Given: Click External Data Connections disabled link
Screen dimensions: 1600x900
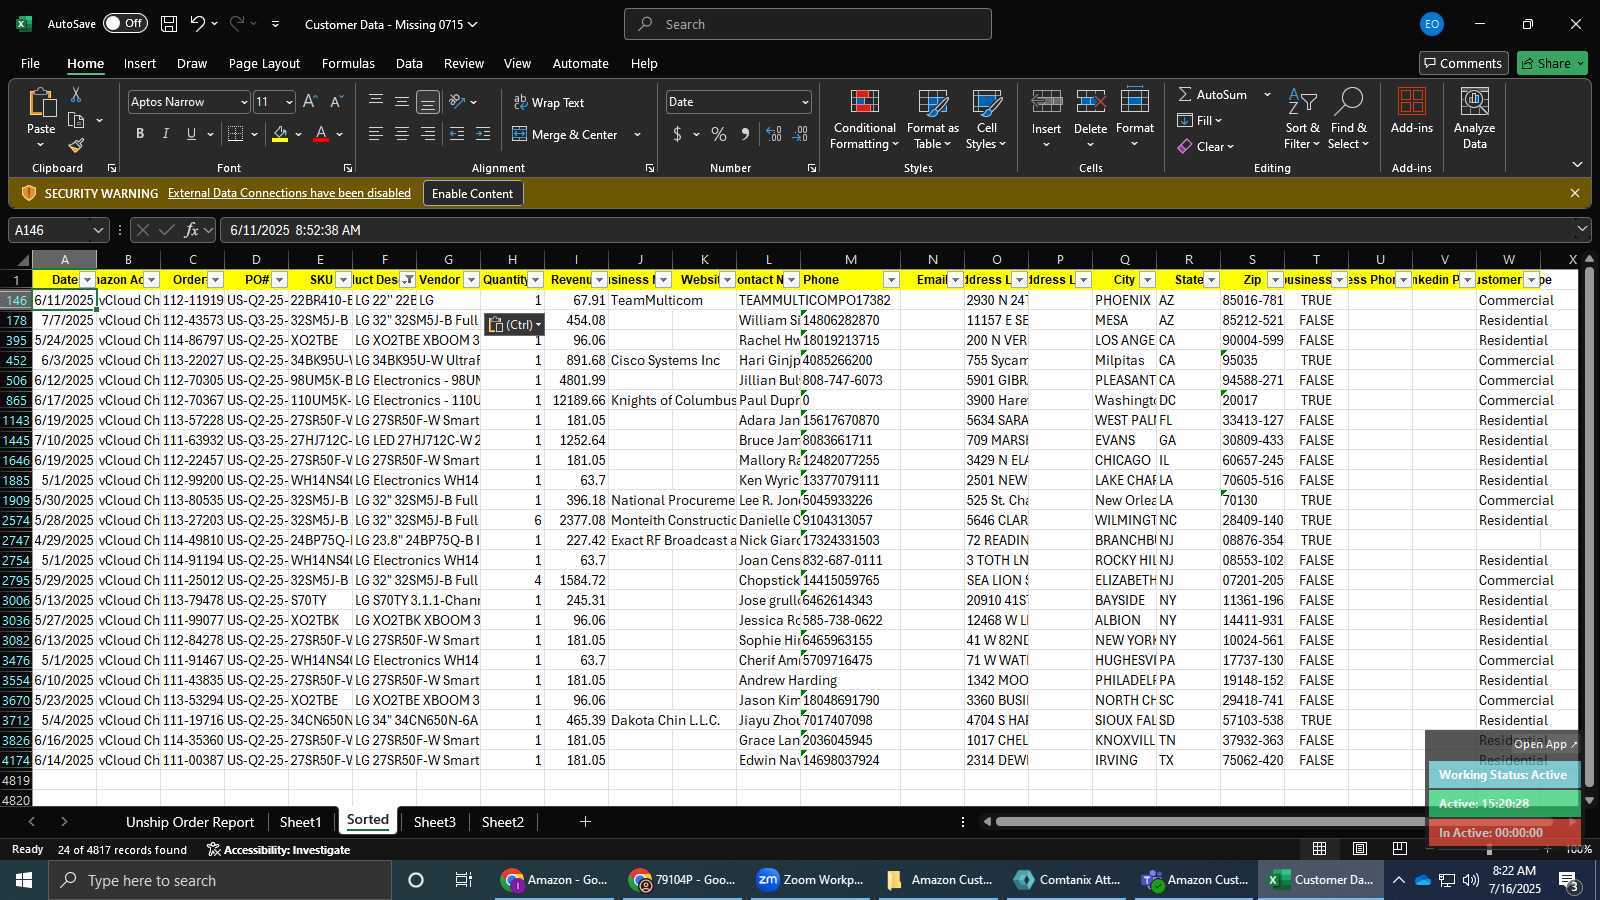Looking at the screenshot, I should 289,193.
